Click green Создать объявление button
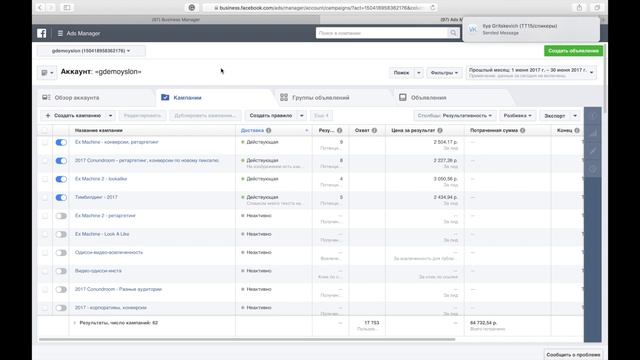The image size is (640, 360). coord(573,51)
